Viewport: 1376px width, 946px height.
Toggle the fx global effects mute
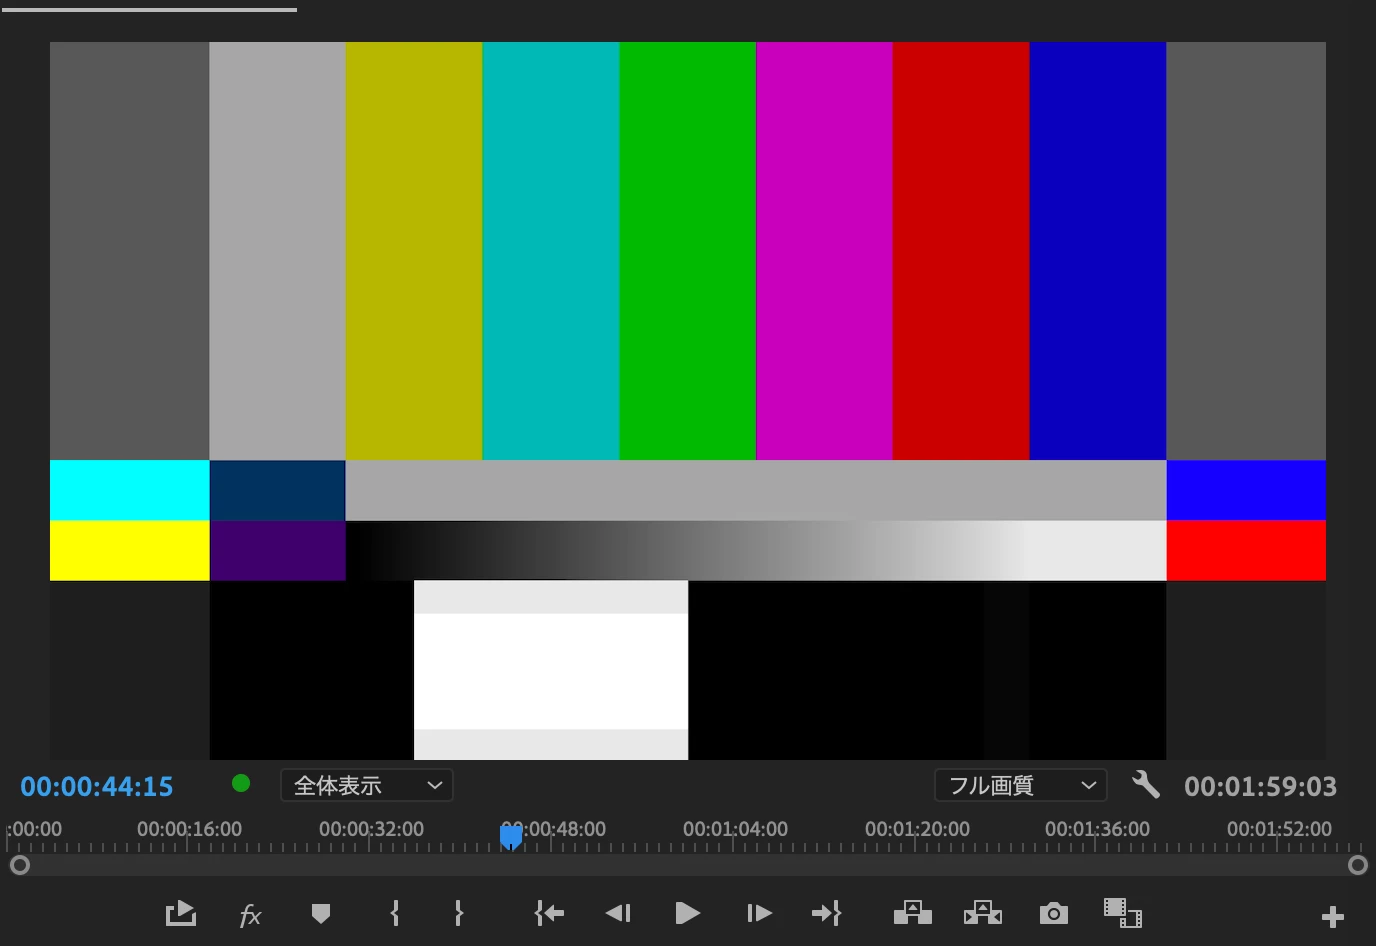(x=250, y=915)
